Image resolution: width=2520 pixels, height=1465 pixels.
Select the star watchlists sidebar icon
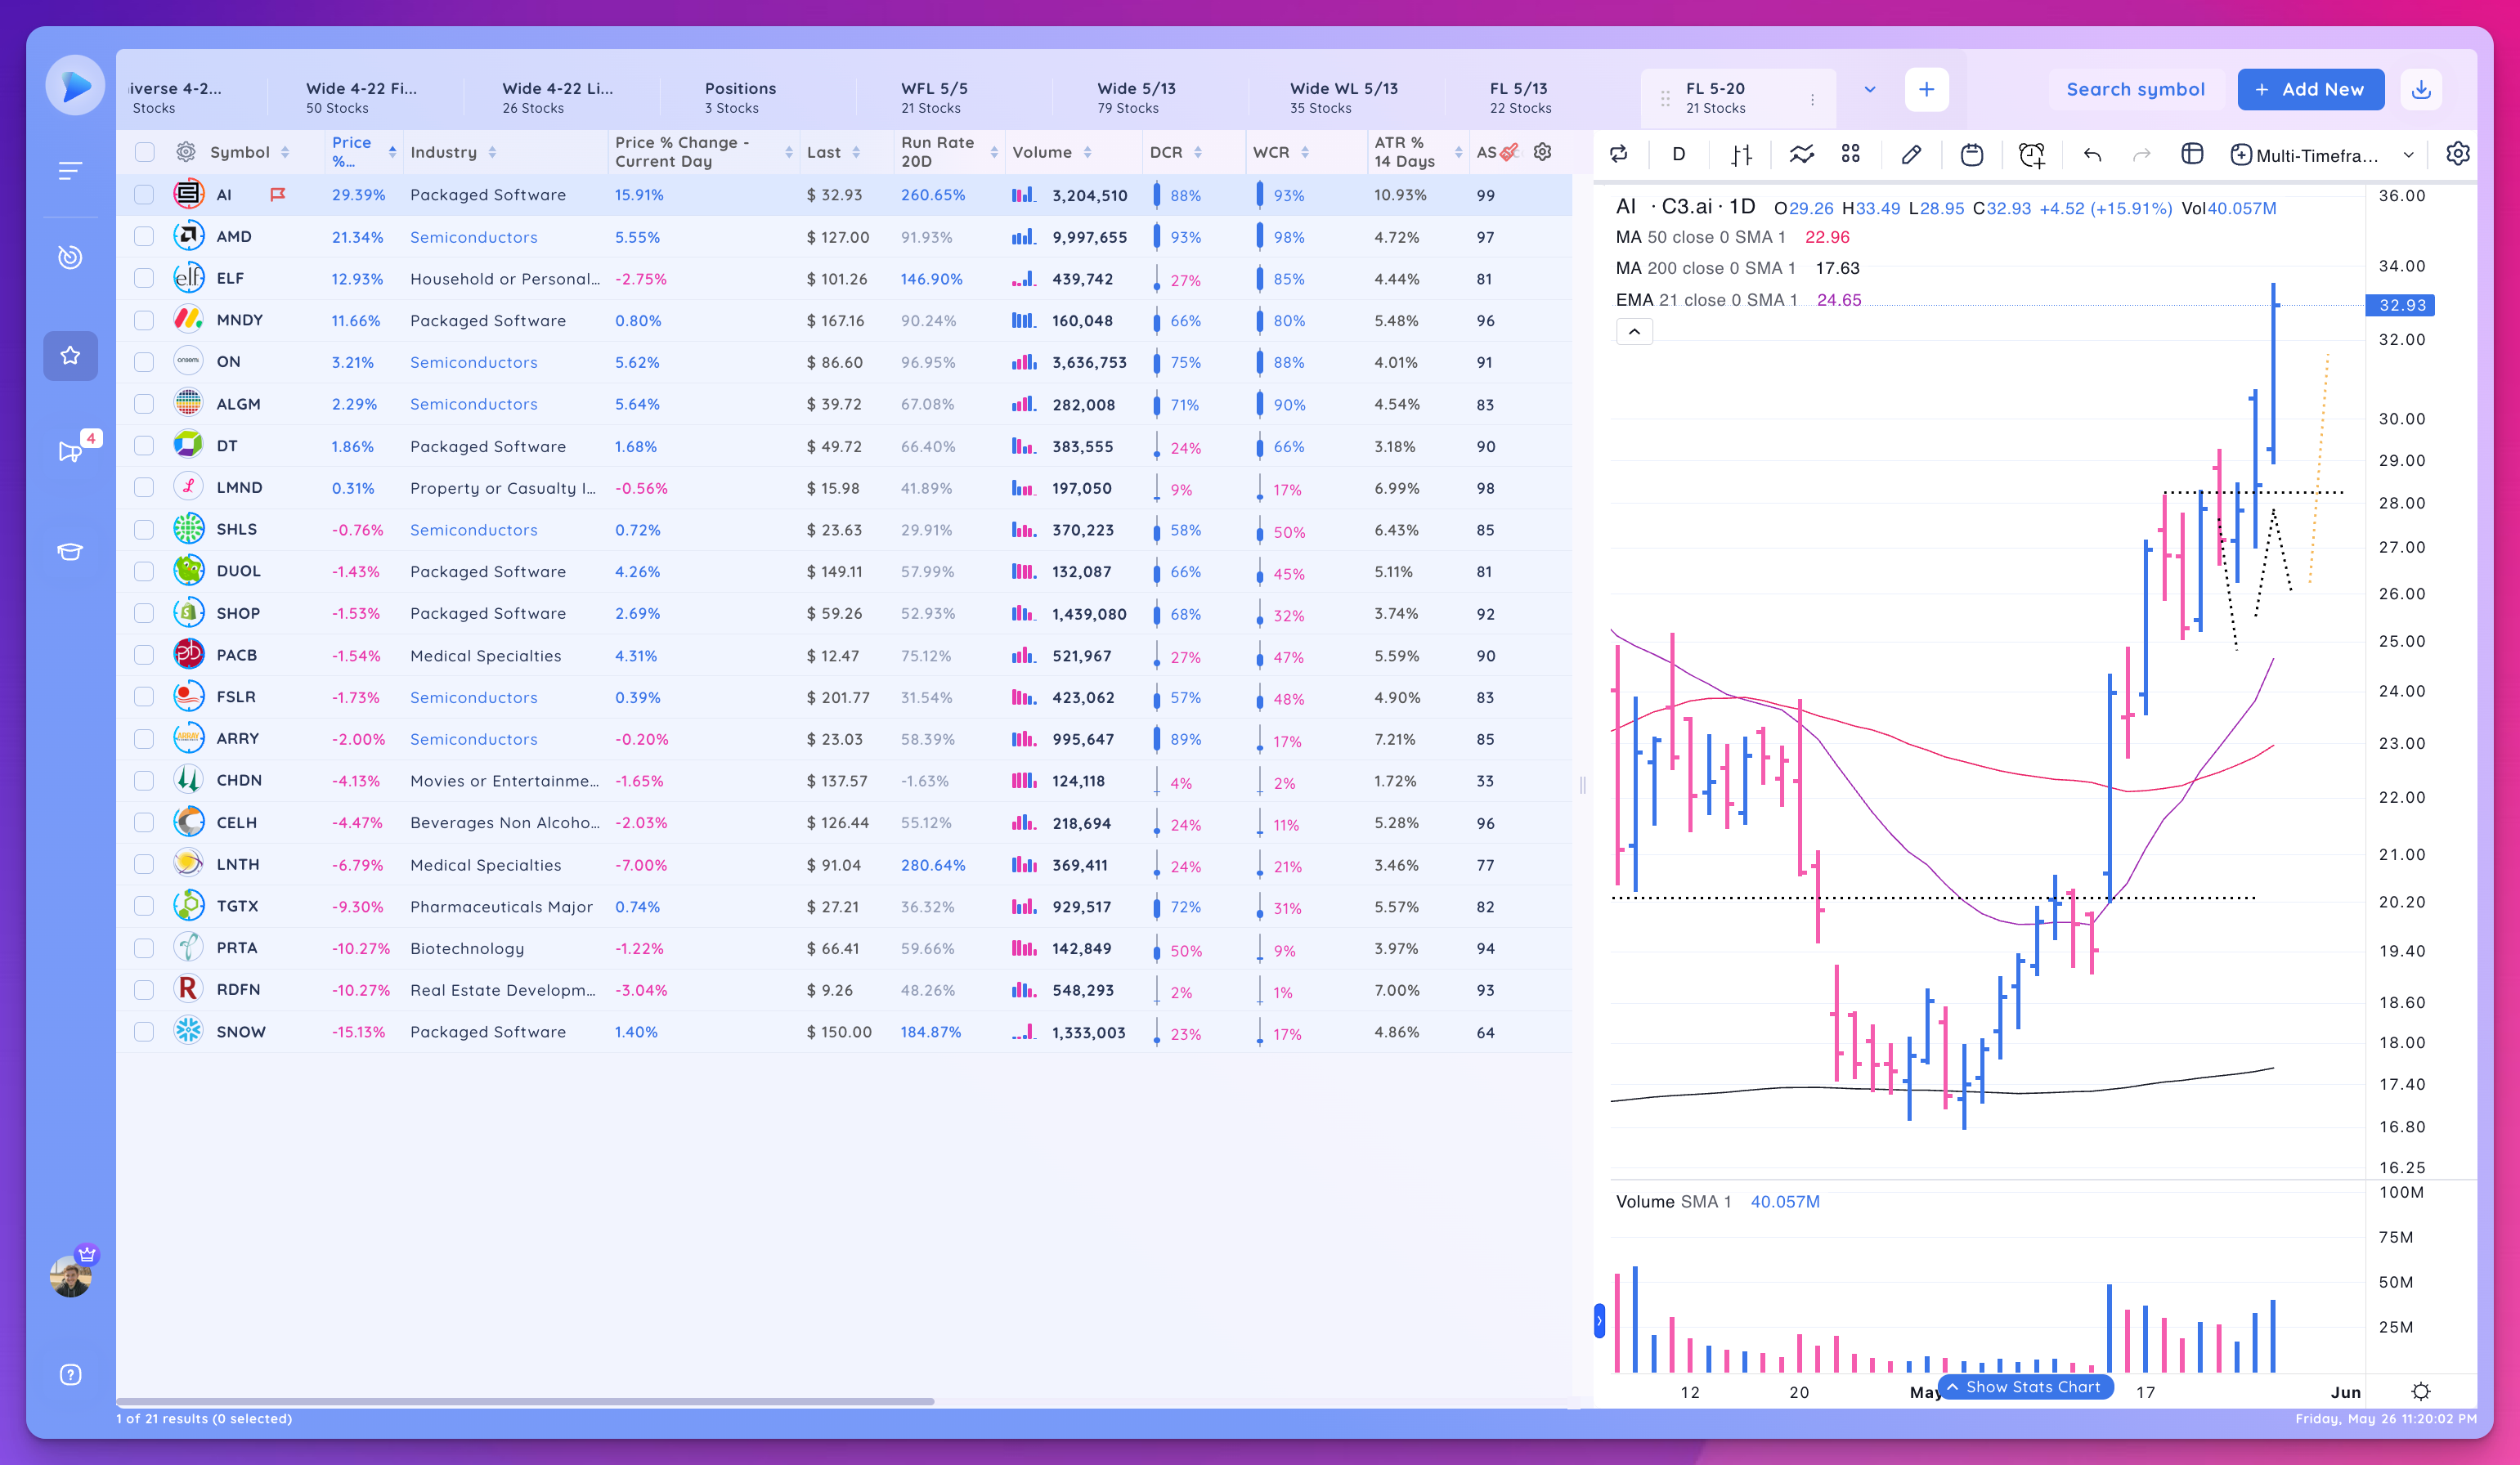click(70, 355)
